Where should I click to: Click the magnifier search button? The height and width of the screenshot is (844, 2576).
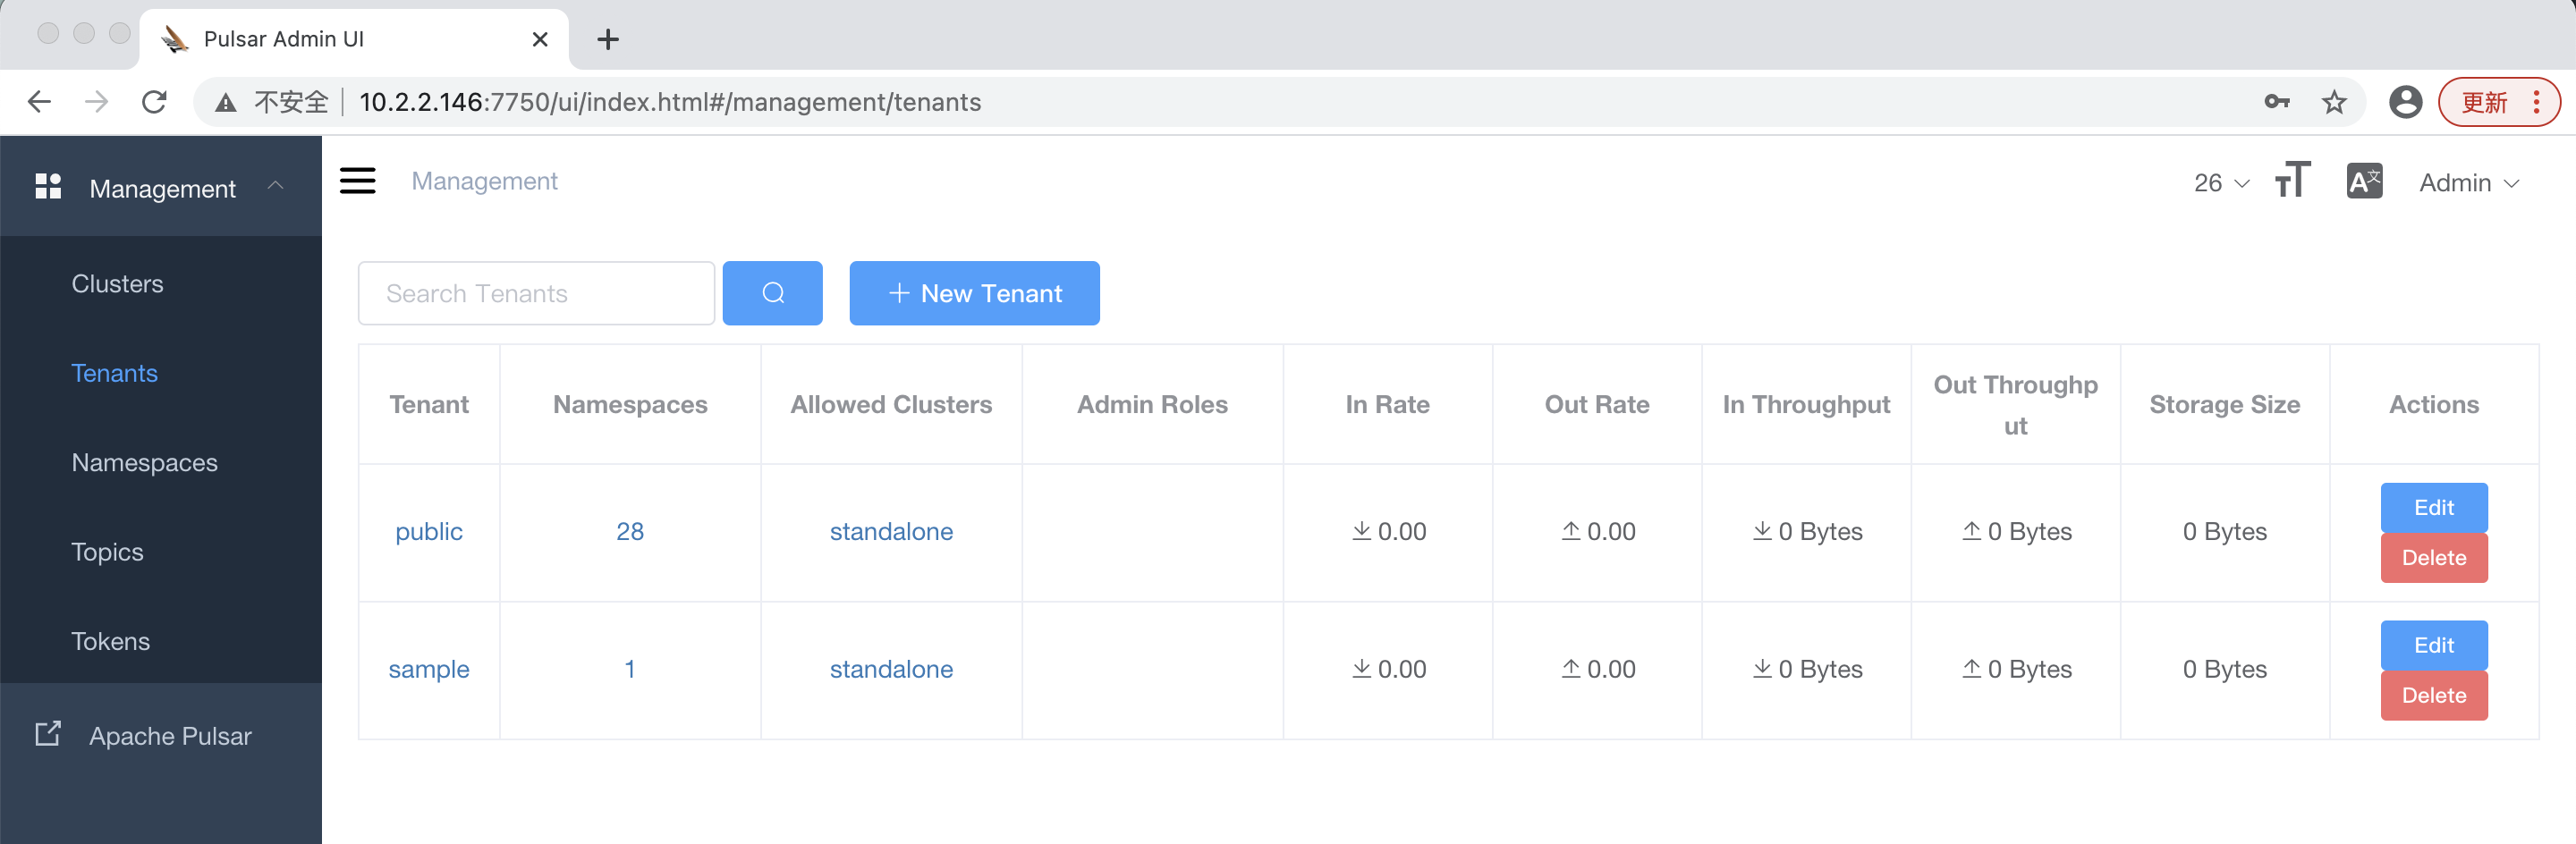[772, 293]
